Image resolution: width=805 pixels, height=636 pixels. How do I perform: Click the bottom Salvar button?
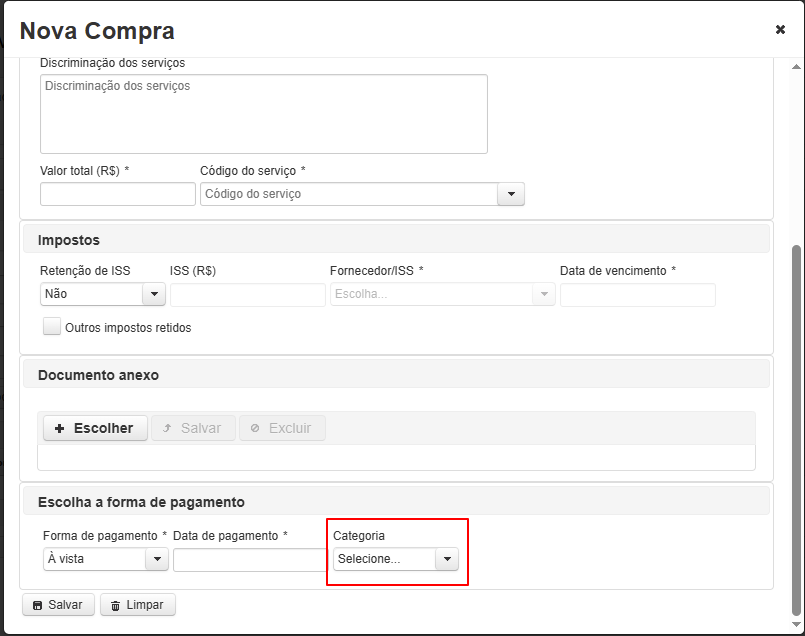(58, 605)
